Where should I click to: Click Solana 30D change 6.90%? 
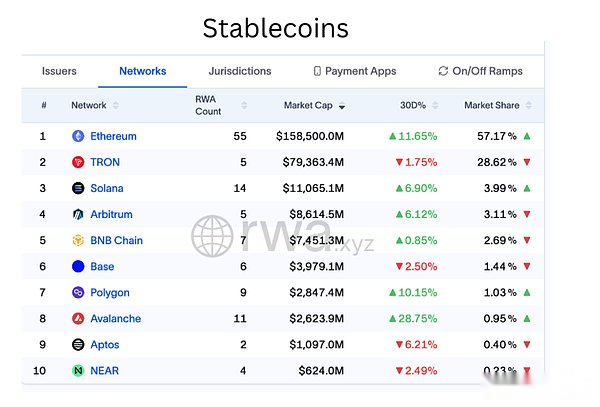(416, 188)
